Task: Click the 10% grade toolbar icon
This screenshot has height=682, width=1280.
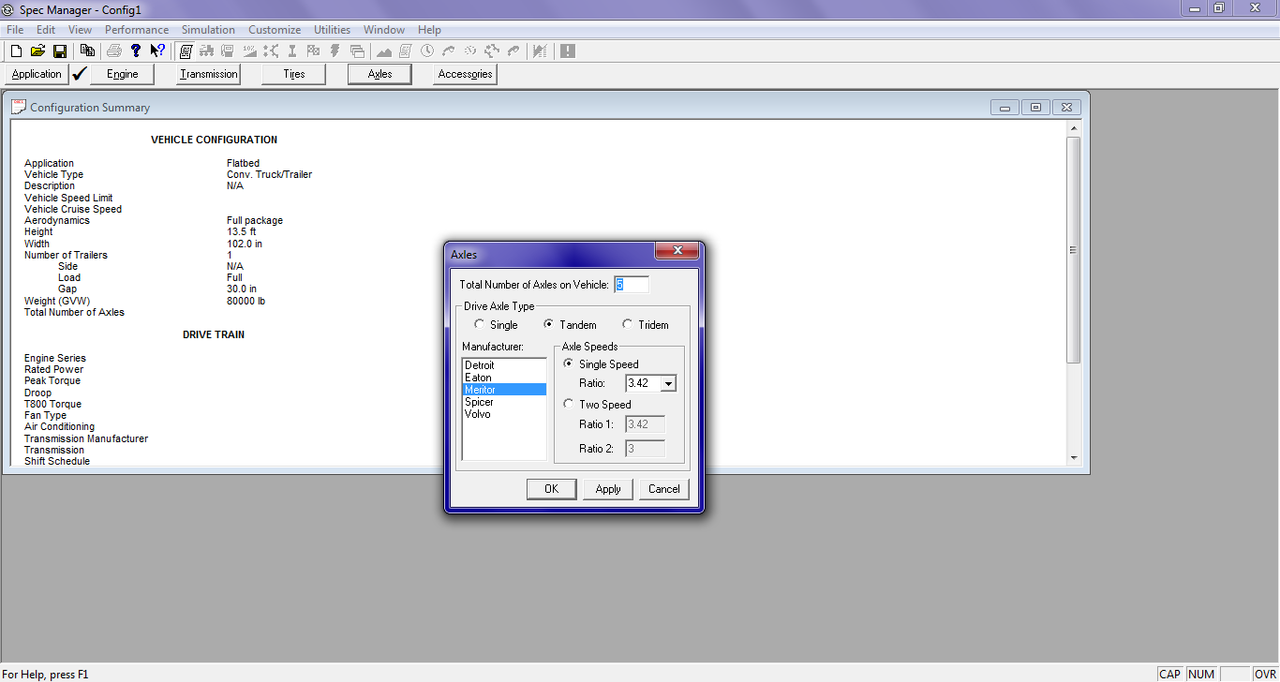Action: click(x=249, y=51)
